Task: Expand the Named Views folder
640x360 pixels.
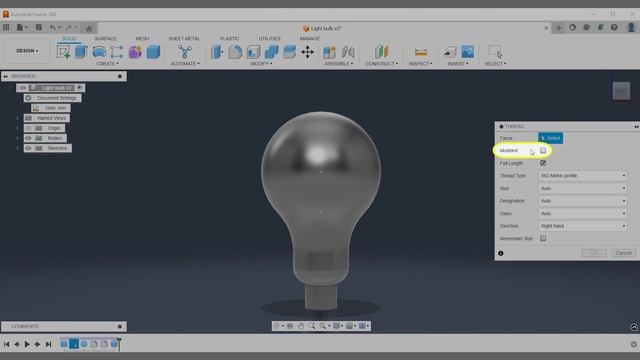Action: pyautogui.click(x=18, y=118)
